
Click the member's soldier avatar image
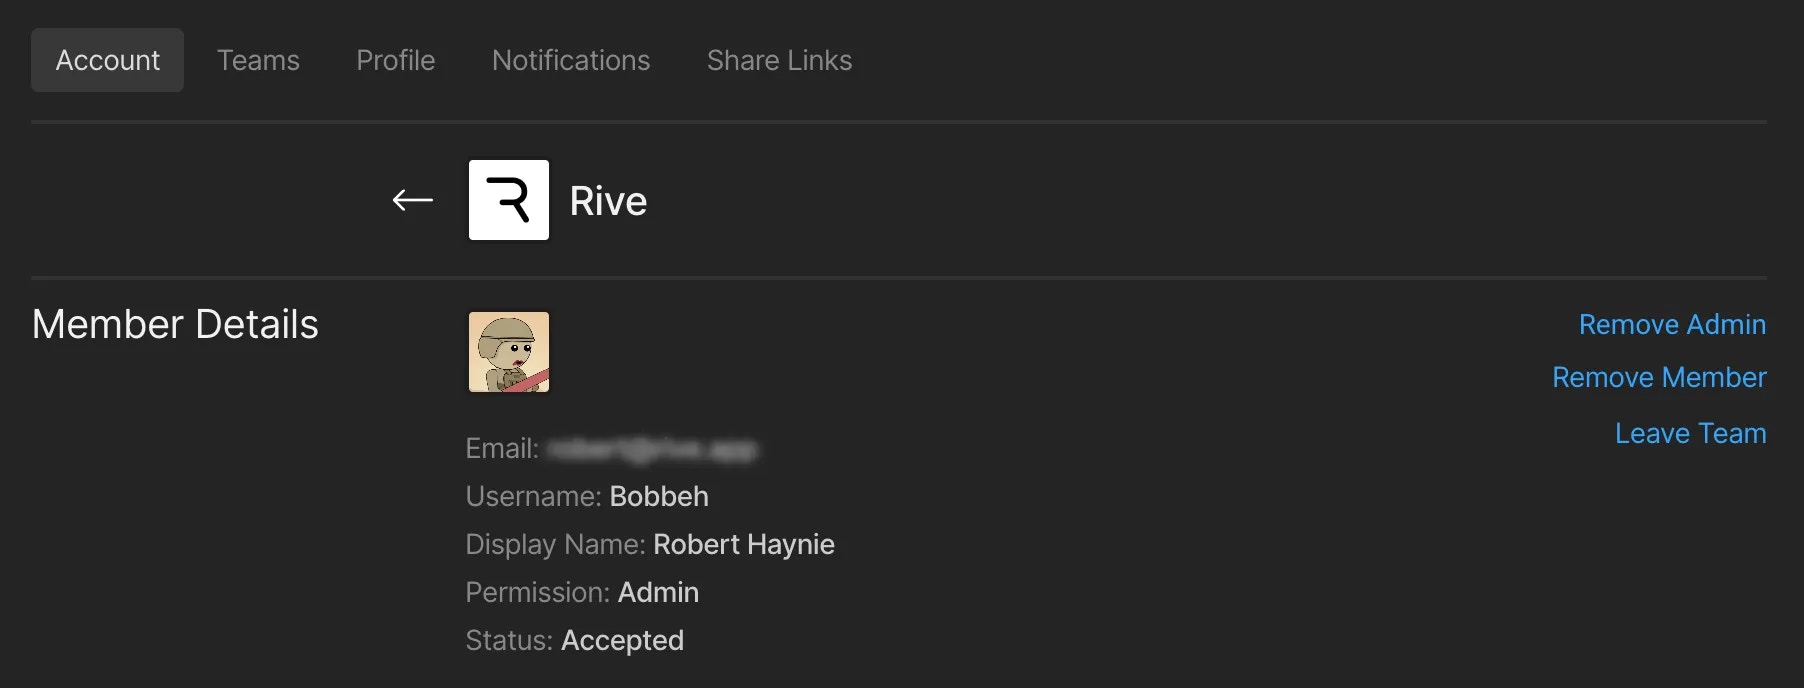509,352
